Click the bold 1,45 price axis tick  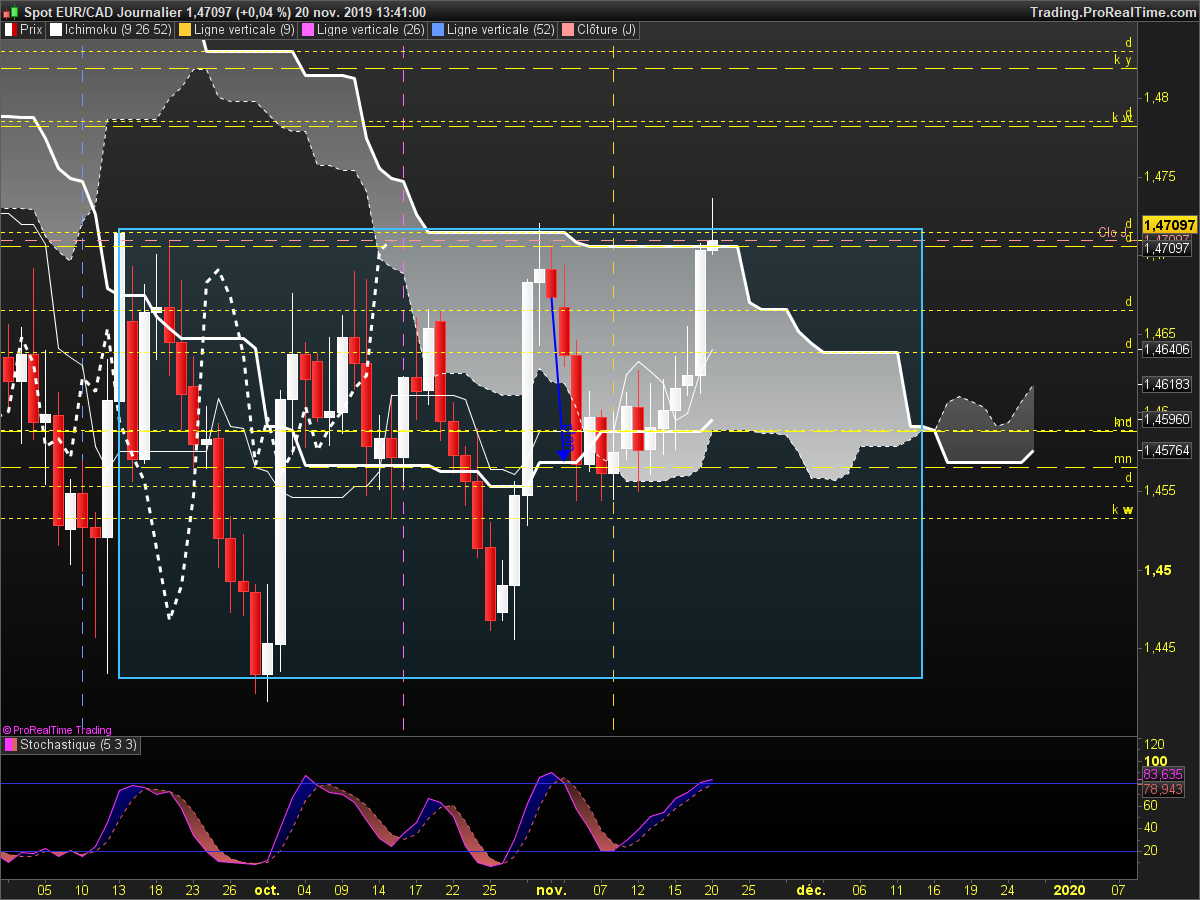[1157, 570]
